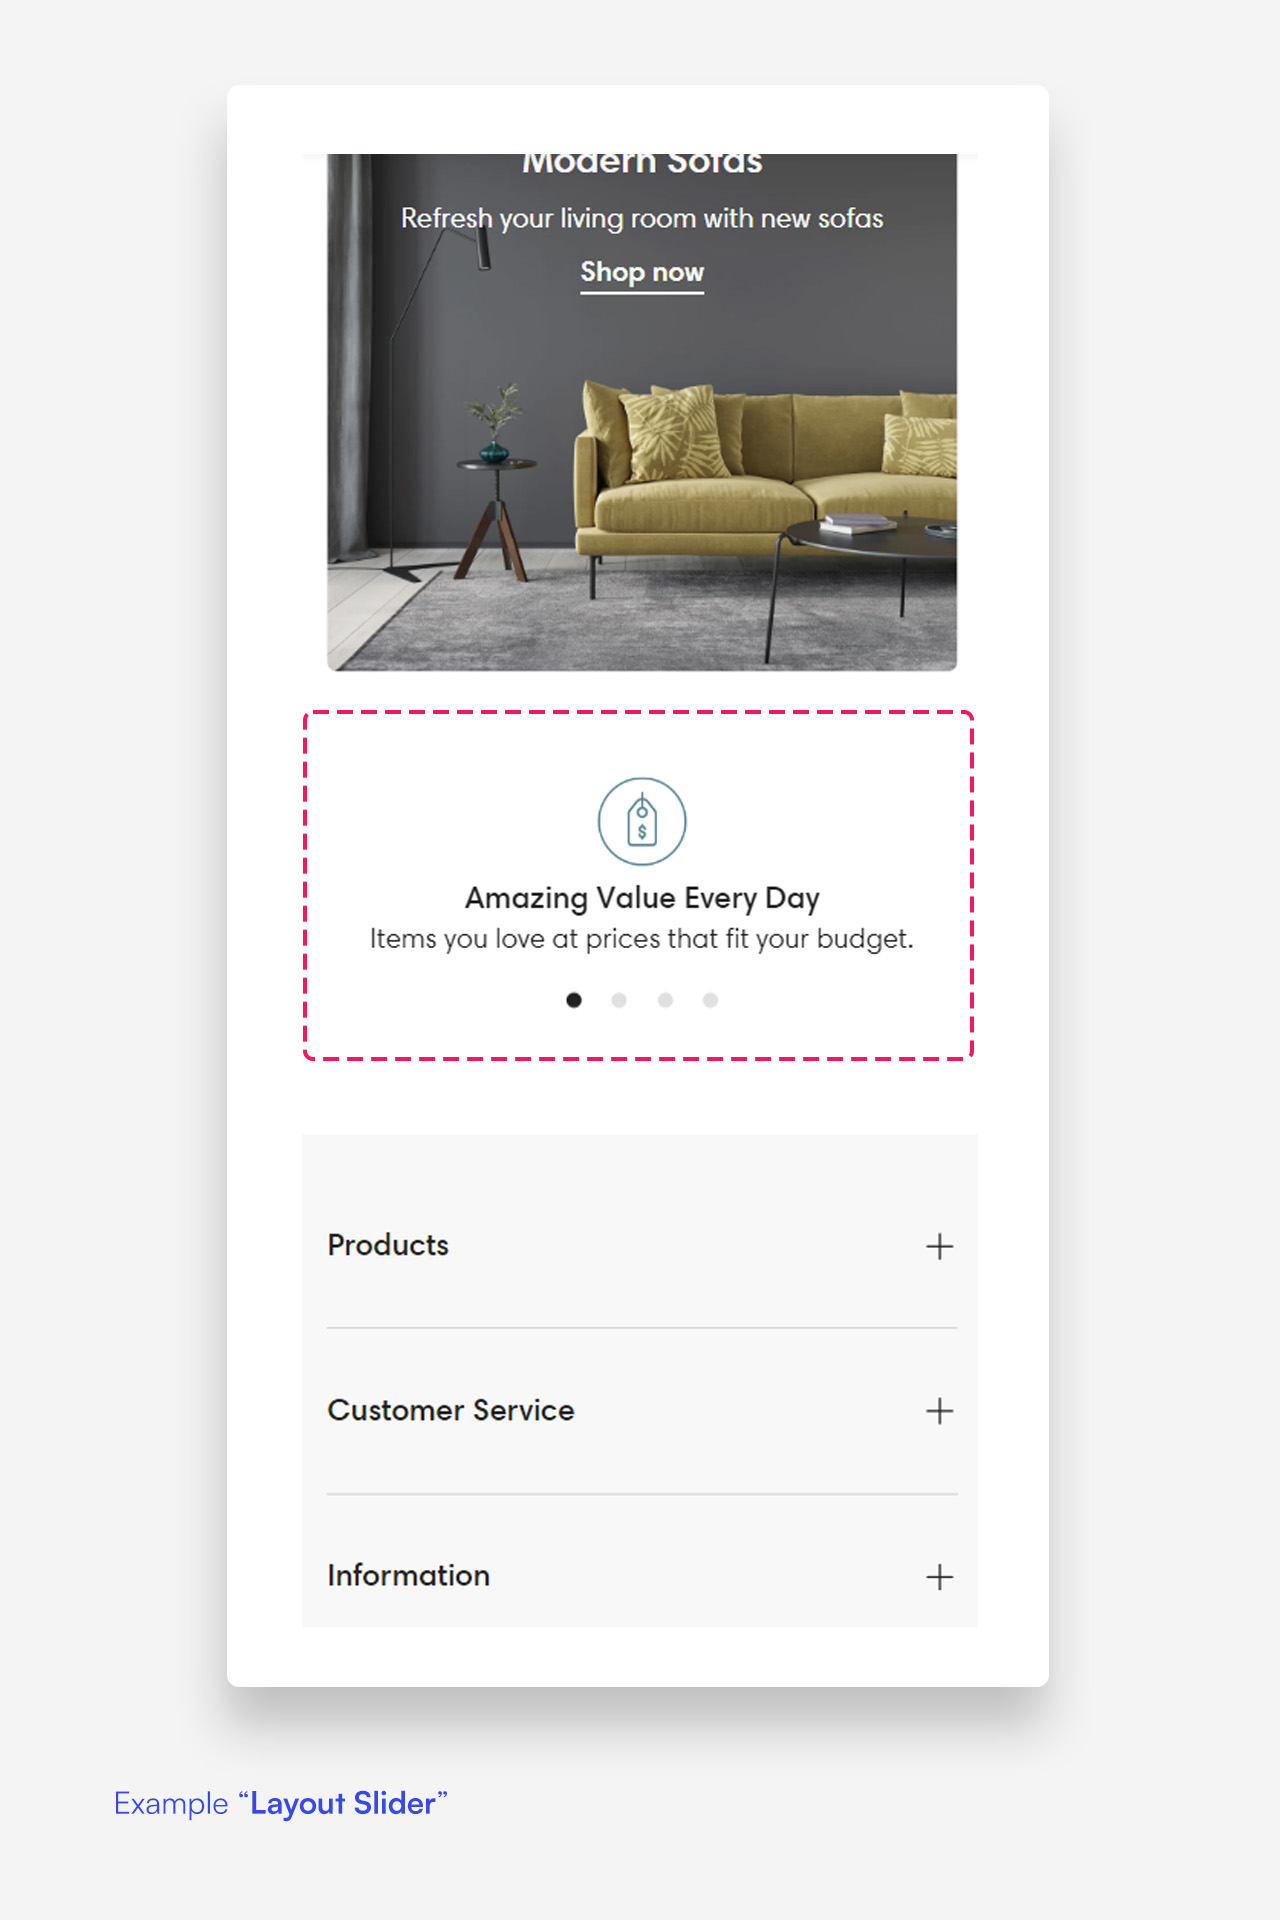1280x1920 pixels.
Task: Click the Amazing Value Every Day heading
Action: (x=642, y=898)
